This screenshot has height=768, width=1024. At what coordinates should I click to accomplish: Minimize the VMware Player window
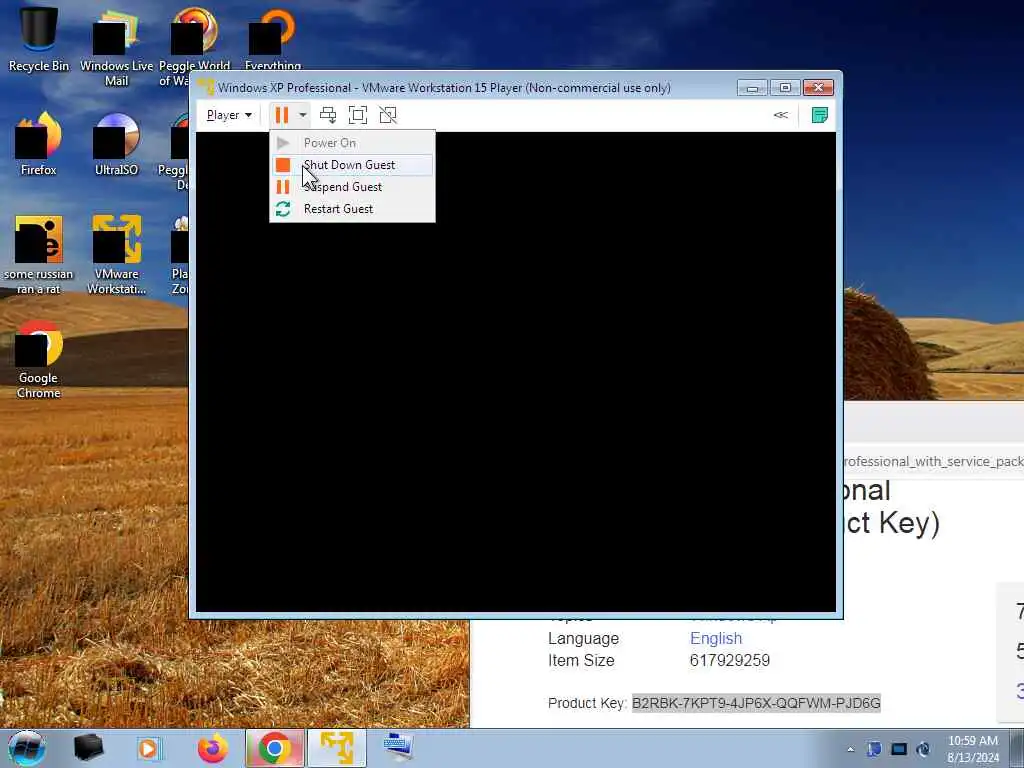(752, 88)
